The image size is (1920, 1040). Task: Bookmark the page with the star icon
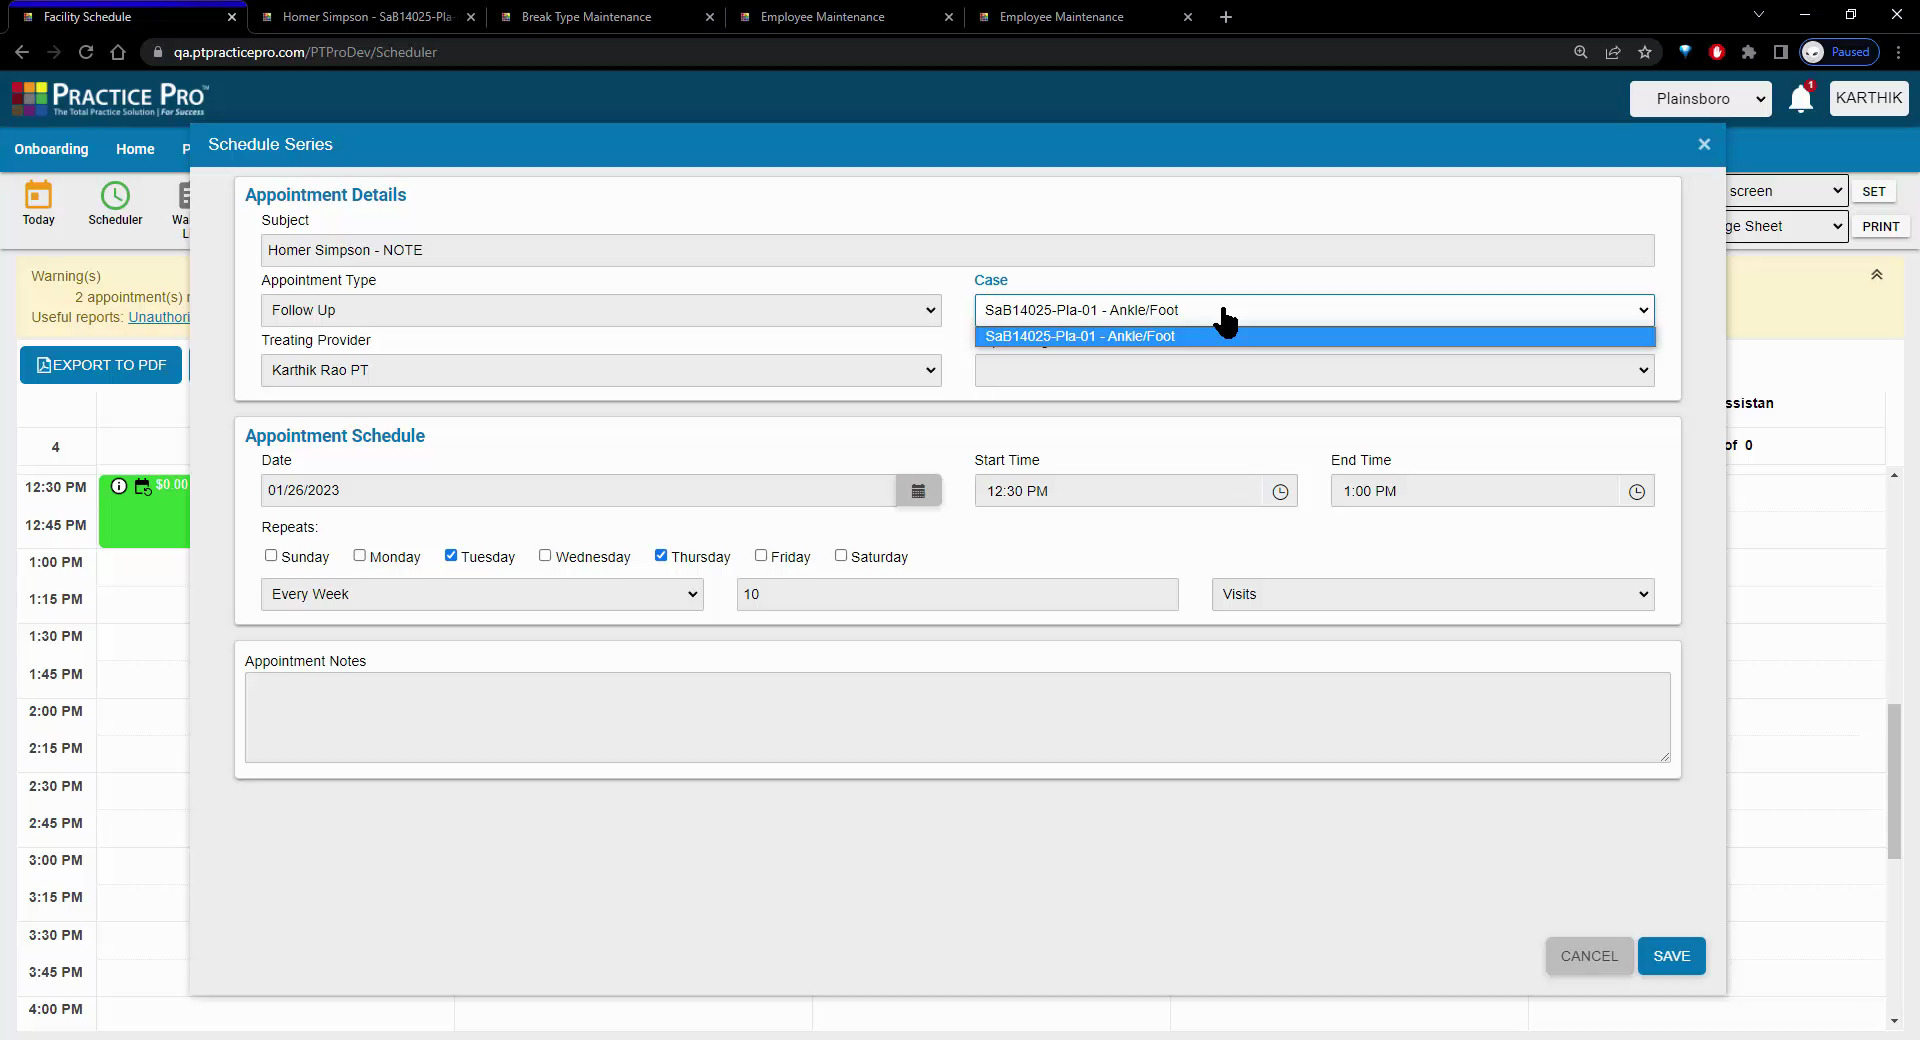(1644, 52)
